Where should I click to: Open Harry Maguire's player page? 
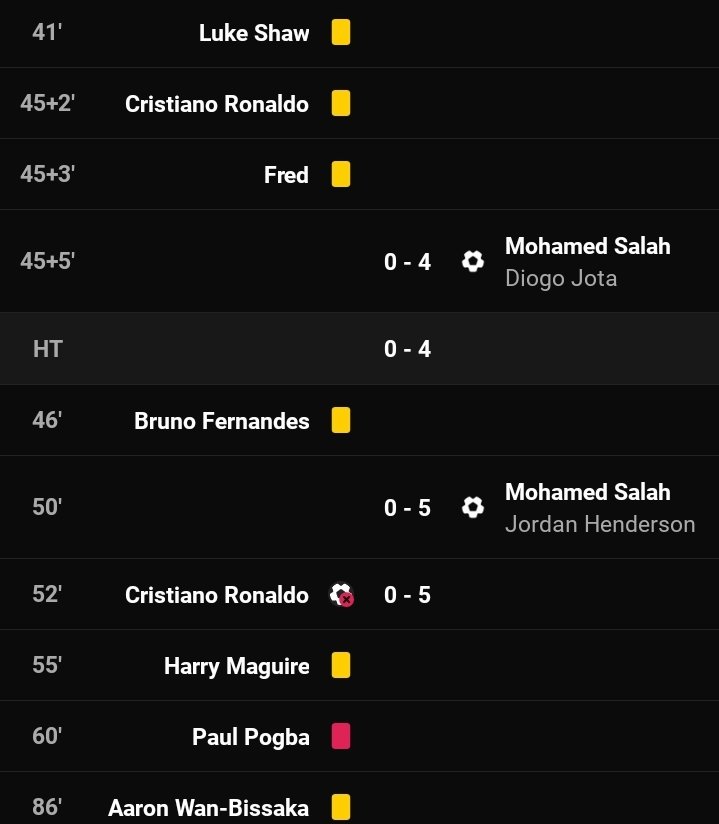(237, 666)
